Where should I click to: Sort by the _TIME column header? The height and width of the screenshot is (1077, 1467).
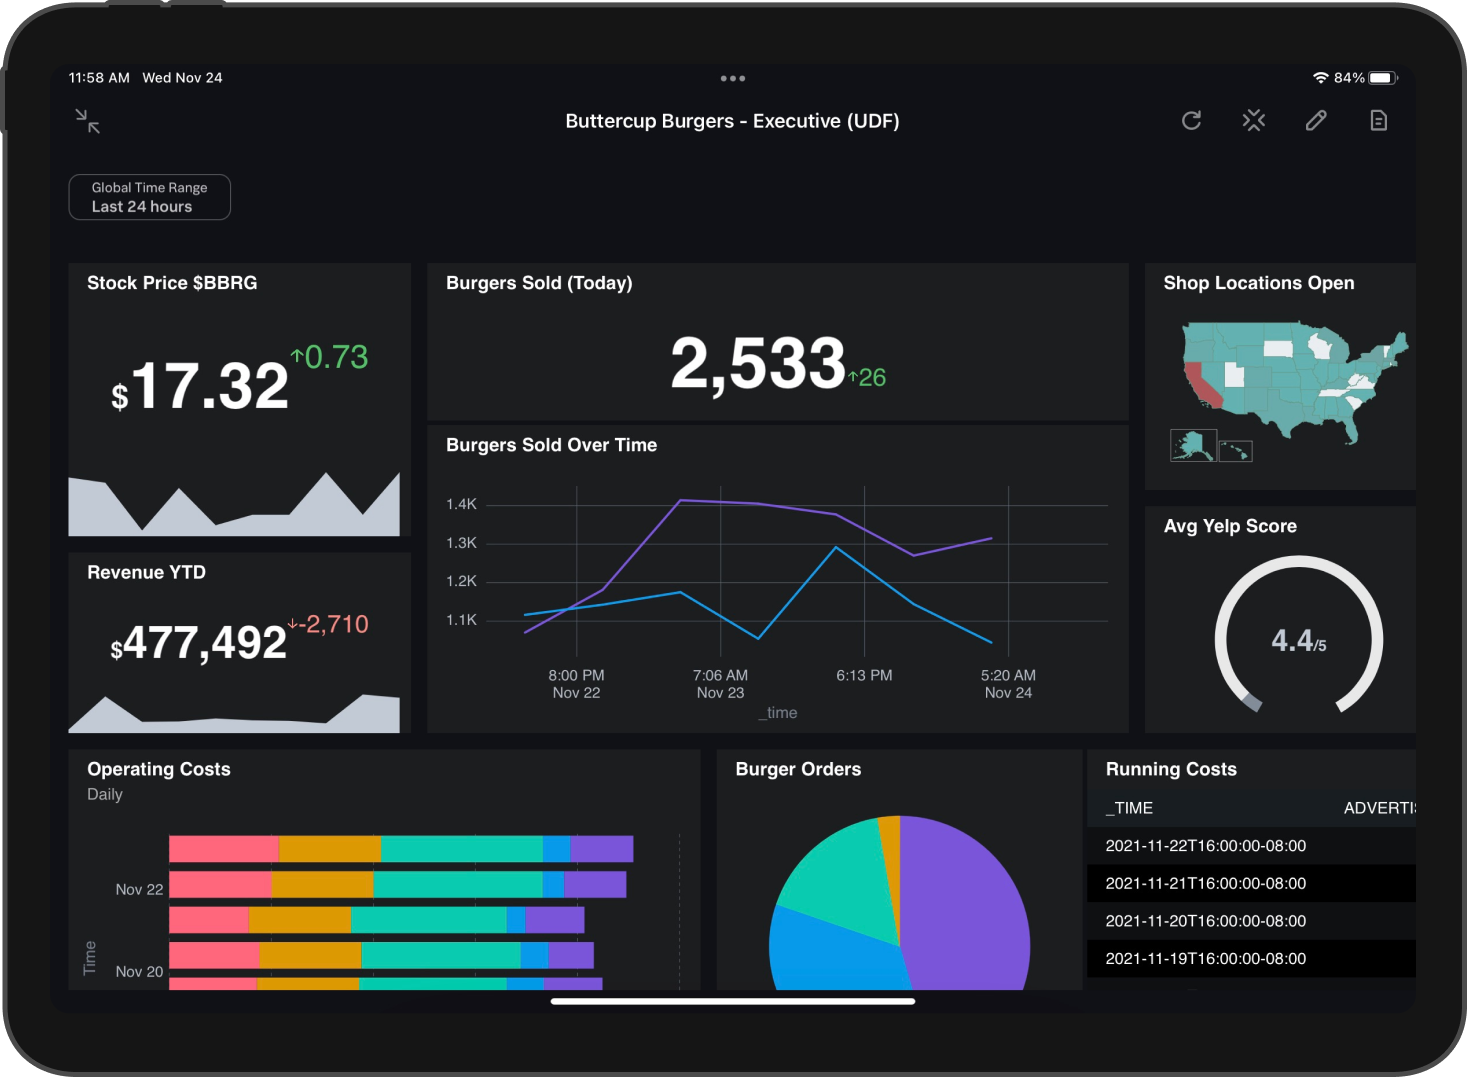(x=1129, y=808)
